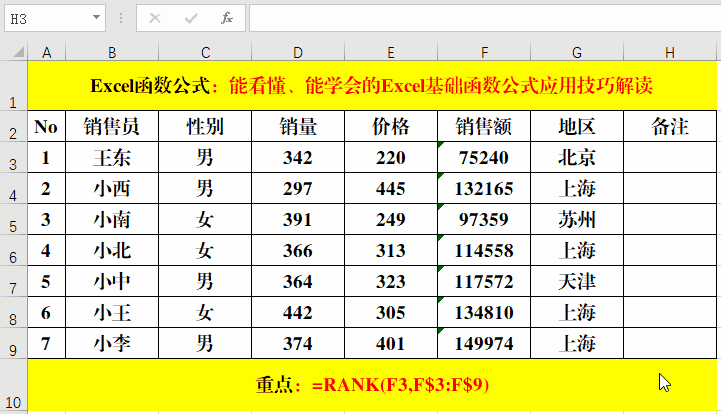
Task: Select row 2 header
Action: tap(13, 126)
